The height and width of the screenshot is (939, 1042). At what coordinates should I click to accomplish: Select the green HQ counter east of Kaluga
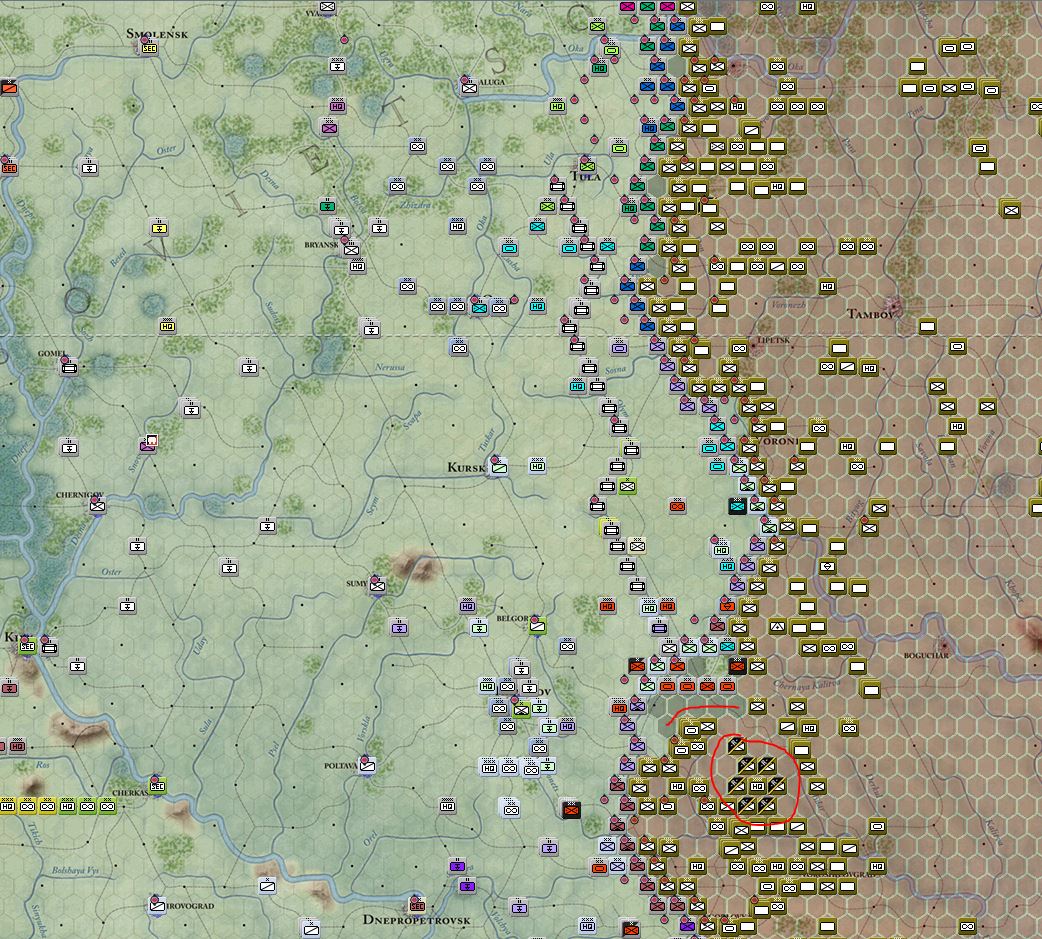coord(558,106)
